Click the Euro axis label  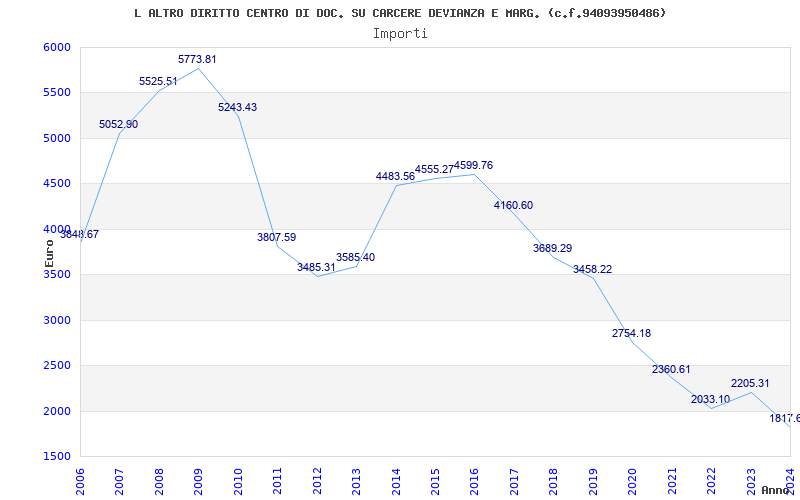49,253
